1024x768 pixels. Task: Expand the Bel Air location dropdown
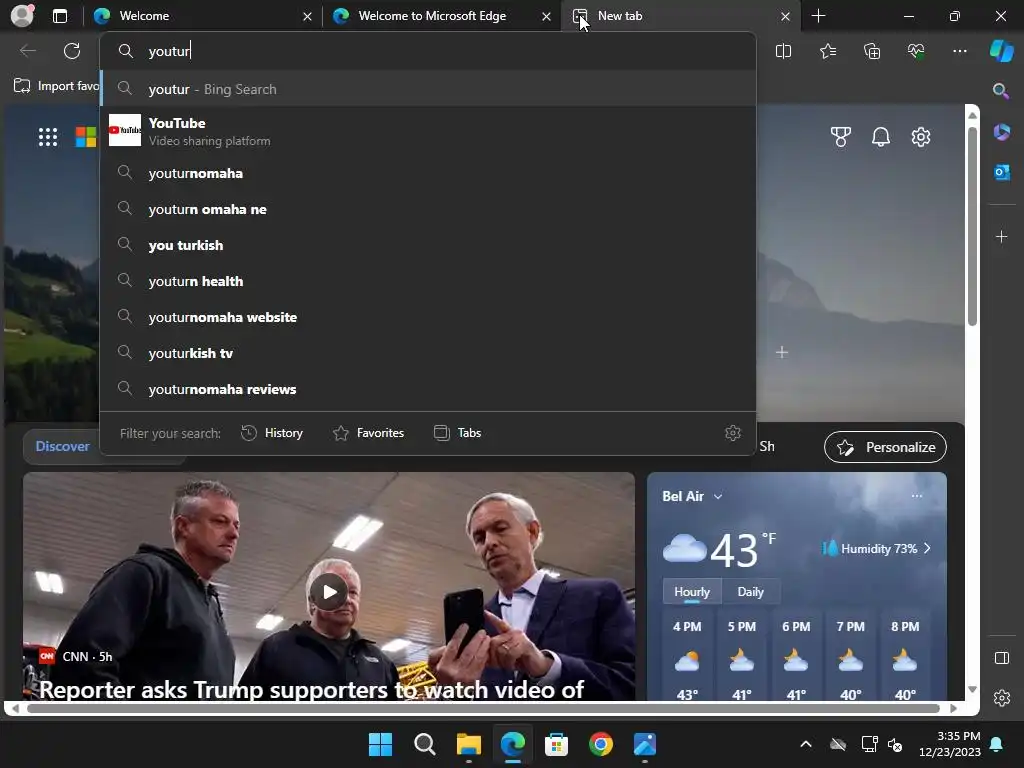tap(718, 496)
